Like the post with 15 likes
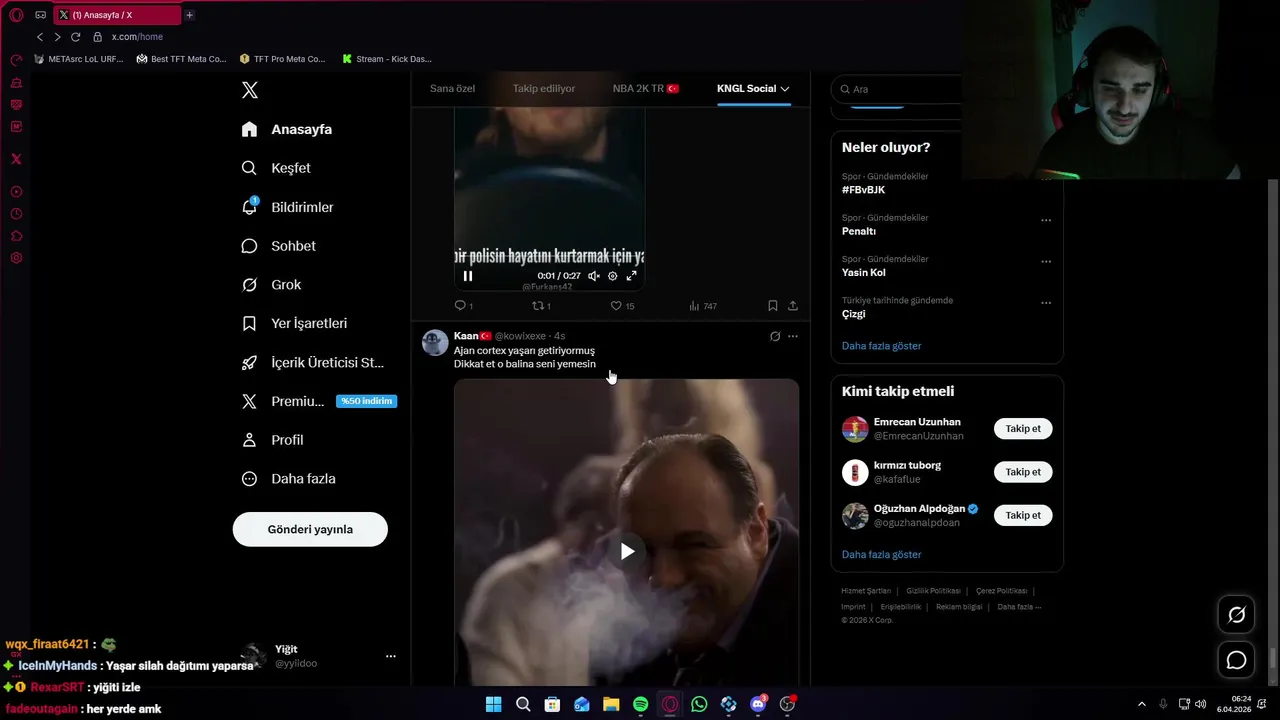Image resolution: width=1280 pixels, height=720 pixels. click(622, 306)
